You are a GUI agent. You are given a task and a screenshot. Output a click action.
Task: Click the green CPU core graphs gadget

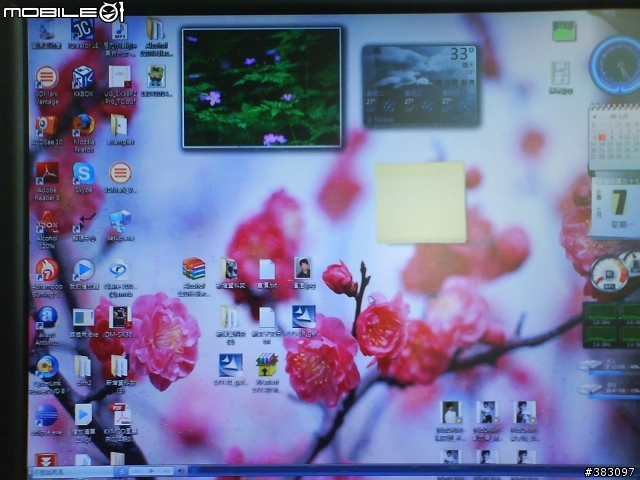pos(611,325)
